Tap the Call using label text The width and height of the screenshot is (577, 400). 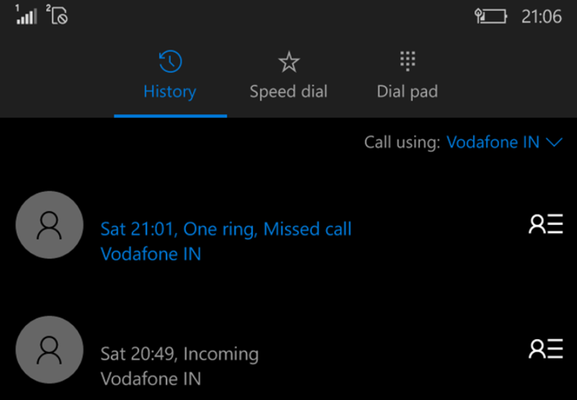(x=402, y=142)
